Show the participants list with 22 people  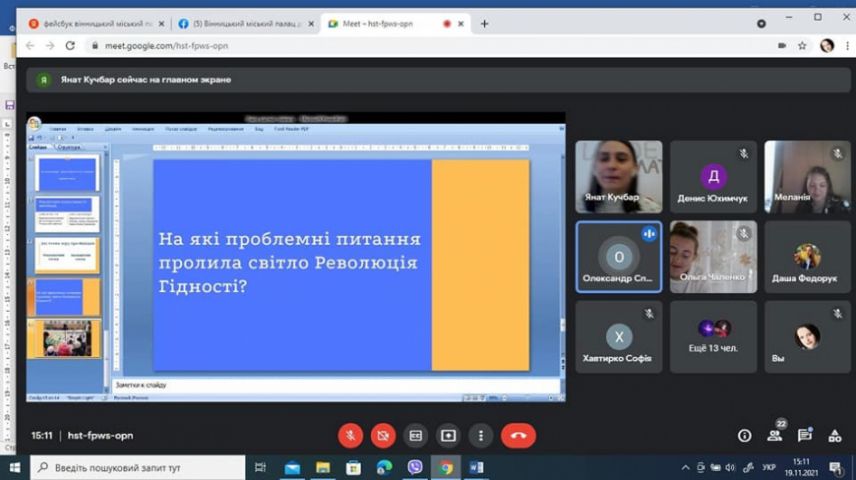(x=775, y=435)
